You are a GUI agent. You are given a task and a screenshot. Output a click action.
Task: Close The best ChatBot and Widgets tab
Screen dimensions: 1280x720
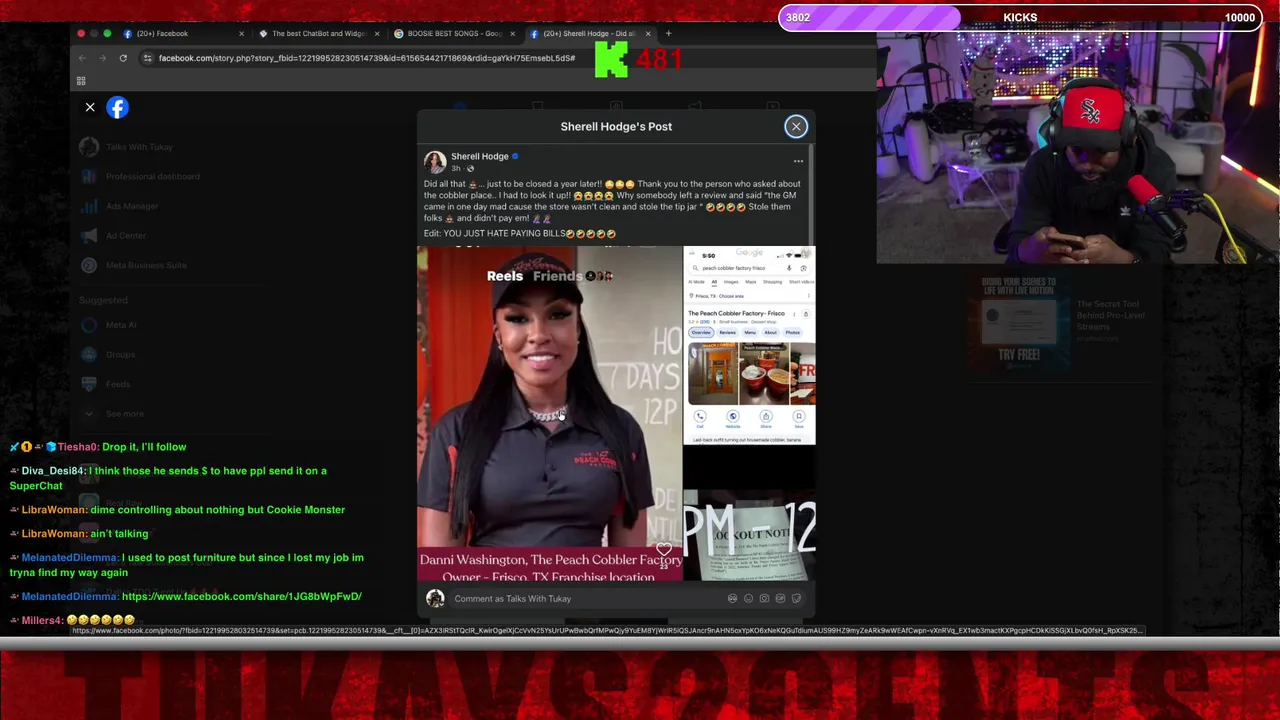(x=377, y=33)
